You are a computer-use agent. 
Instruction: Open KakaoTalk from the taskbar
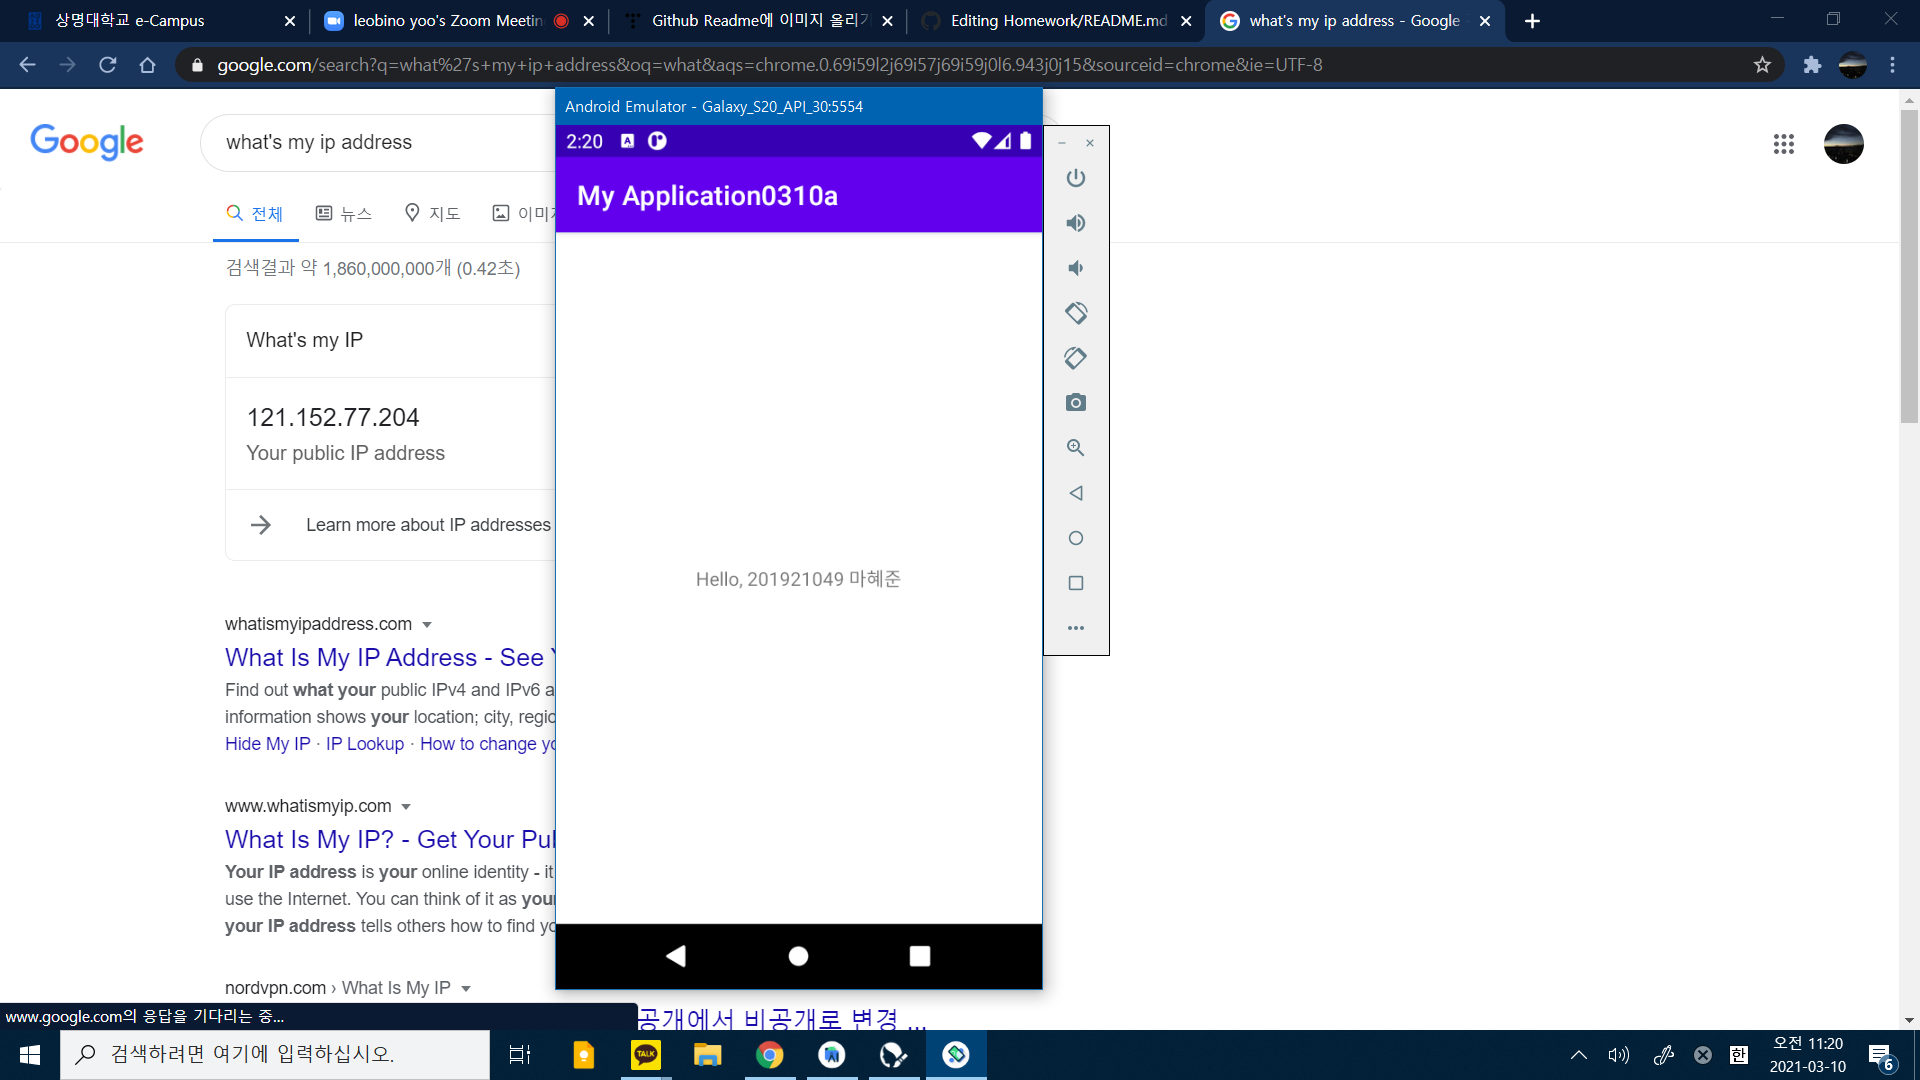coord(646,1055)
